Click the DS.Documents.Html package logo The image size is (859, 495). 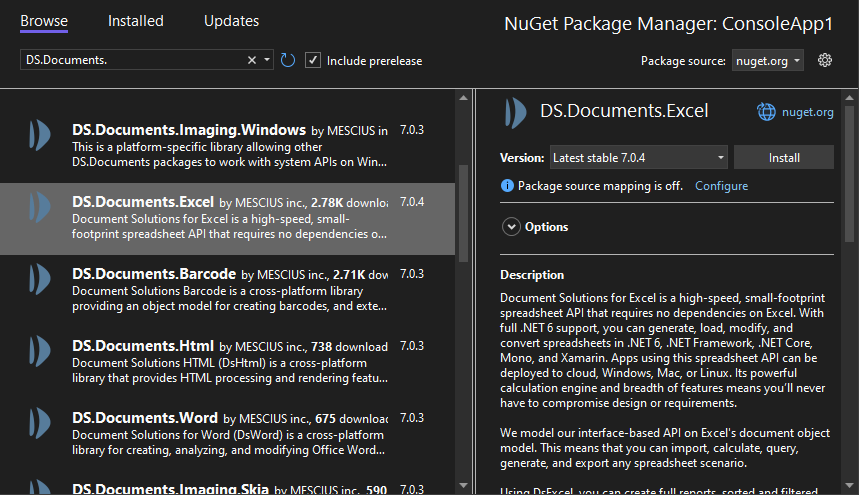tap(40, 351)
